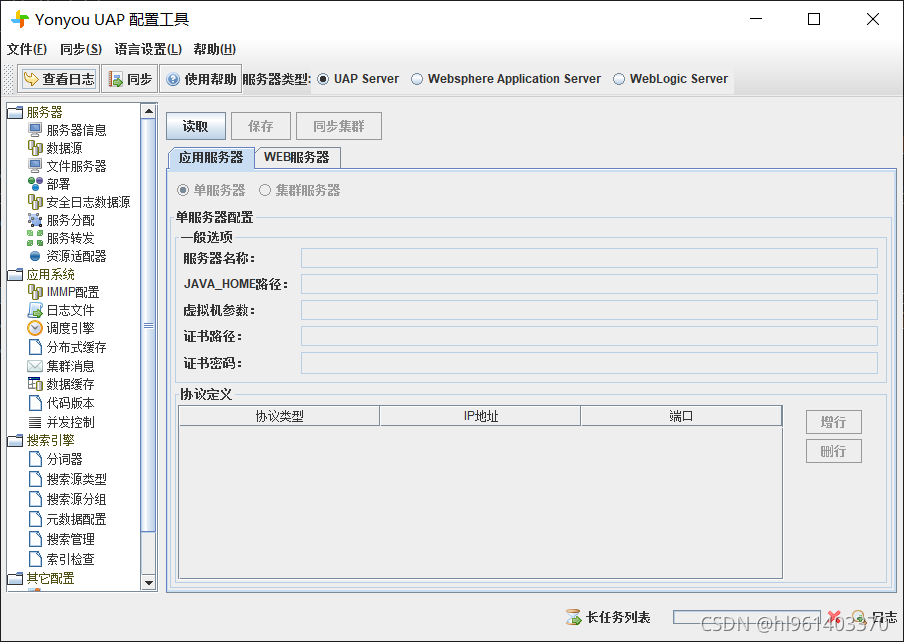Viewport: 904px width, 642px height.
Task: Click the 搜索源分组 page icon
Action: [35, 499]
